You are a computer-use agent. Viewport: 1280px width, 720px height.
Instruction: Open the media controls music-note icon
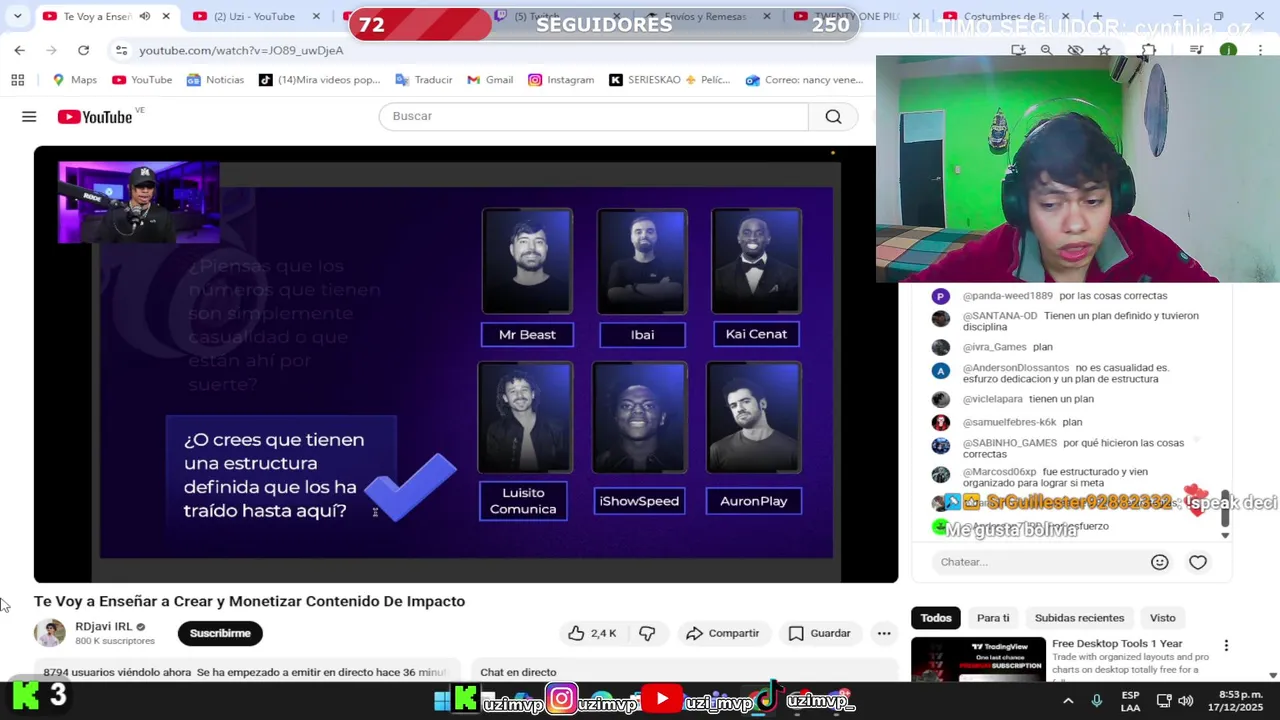click(1197, 50)
